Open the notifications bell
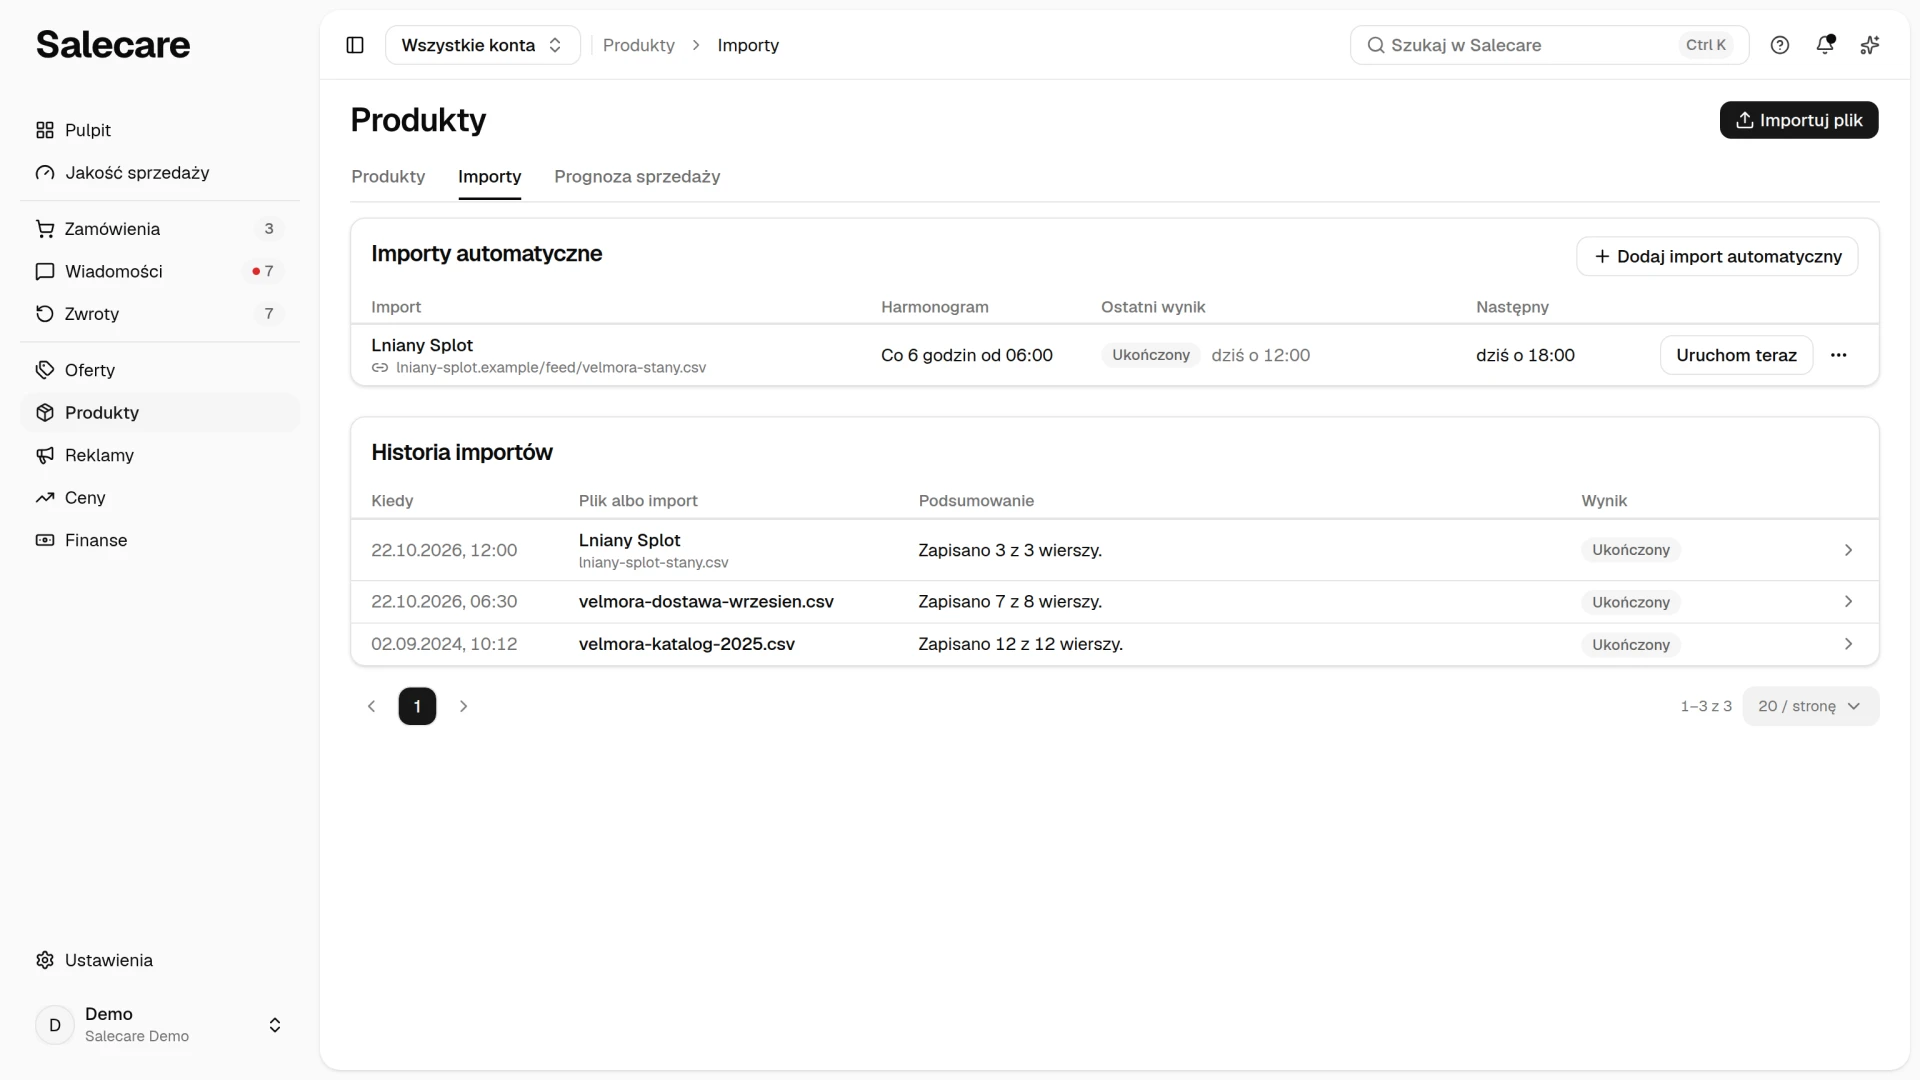The image size is (1920, 1080). click(x=1825, y=45)
